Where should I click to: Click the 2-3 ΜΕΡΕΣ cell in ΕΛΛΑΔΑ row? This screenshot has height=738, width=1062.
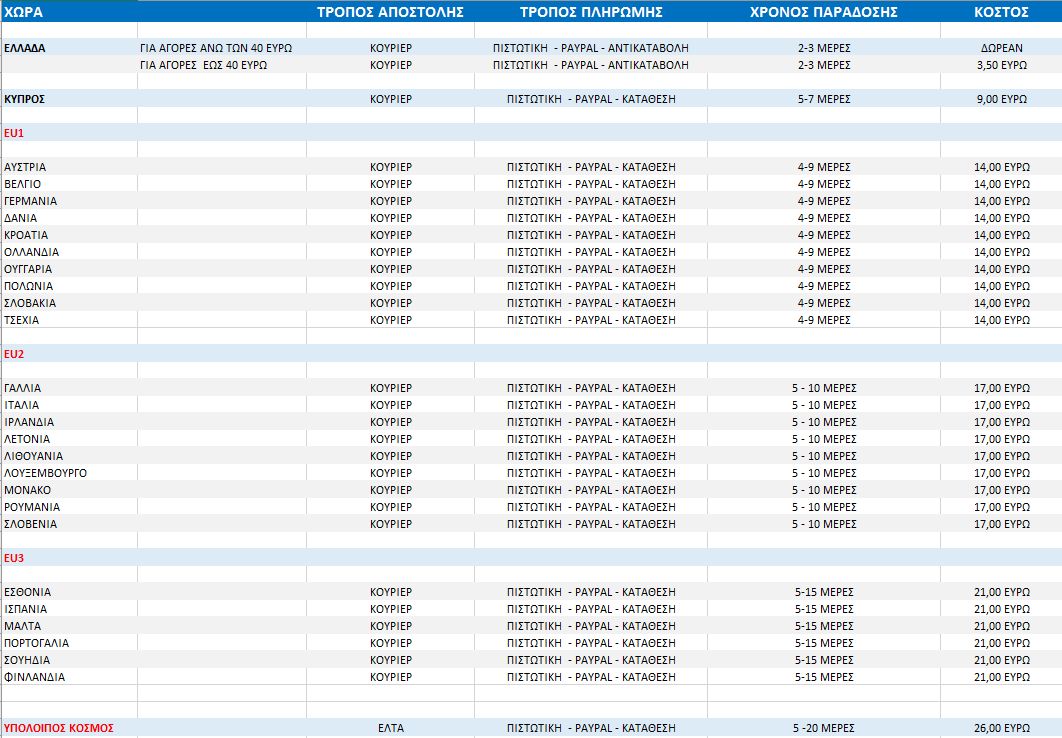click(x=824, y=48)
